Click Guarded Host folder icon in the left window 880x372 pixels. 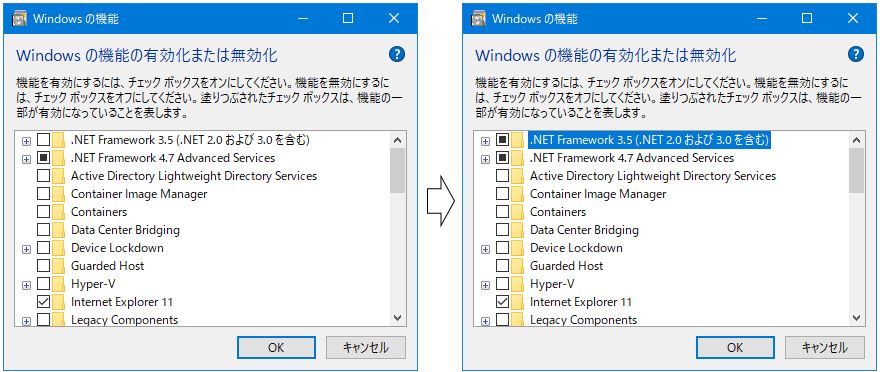point(58,266)
